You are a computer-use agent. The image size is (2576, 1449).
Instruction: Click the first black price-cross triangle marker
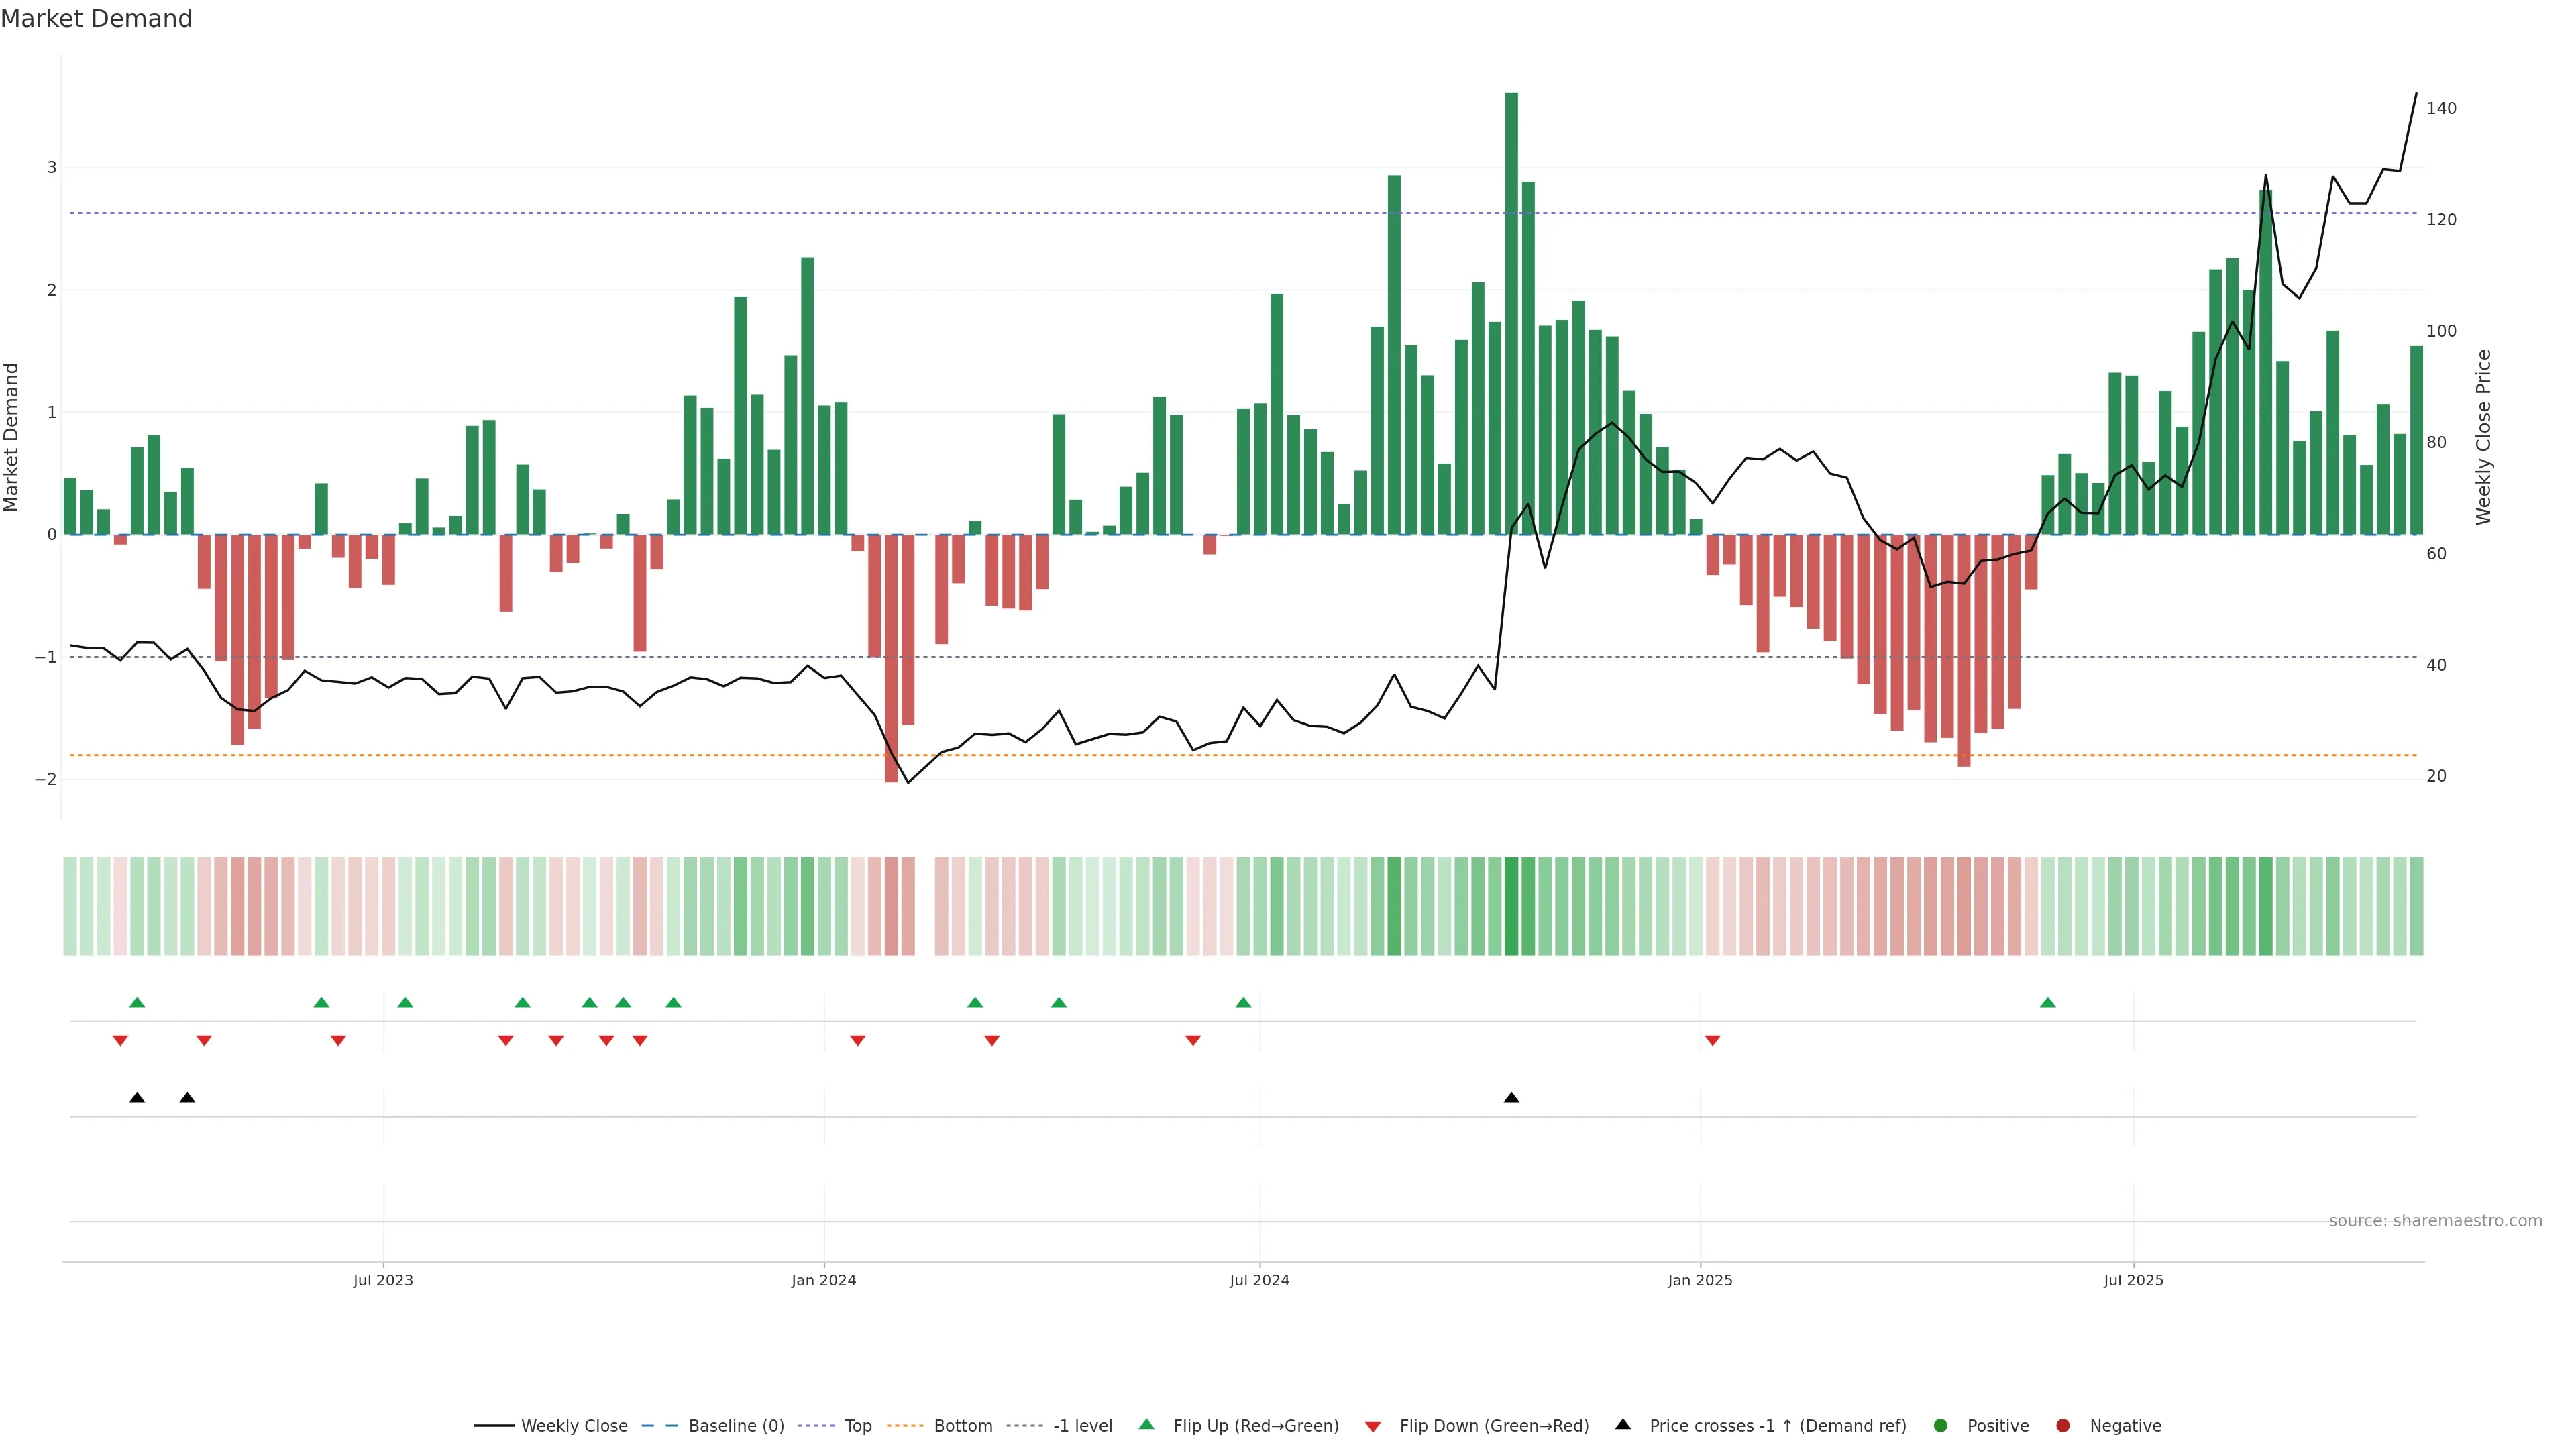pyautogui.click(x=137, y=1098)
